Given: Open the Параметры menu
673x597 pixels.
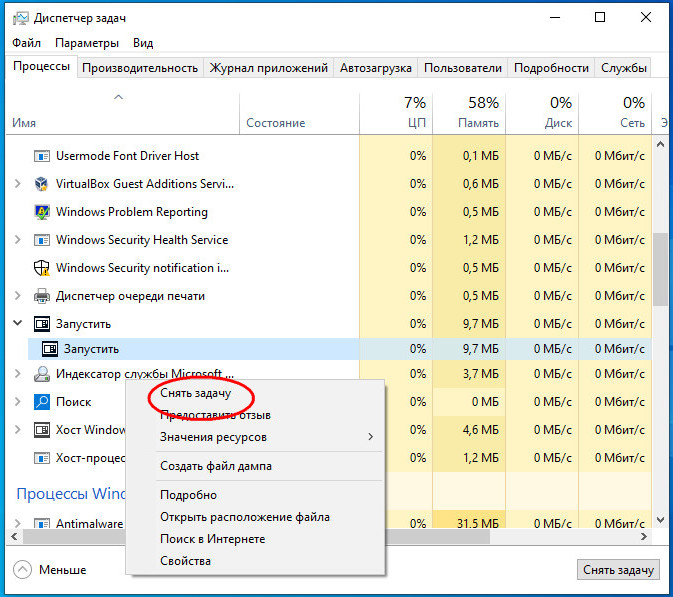Looking at the screenshot, I should point(87,43).
